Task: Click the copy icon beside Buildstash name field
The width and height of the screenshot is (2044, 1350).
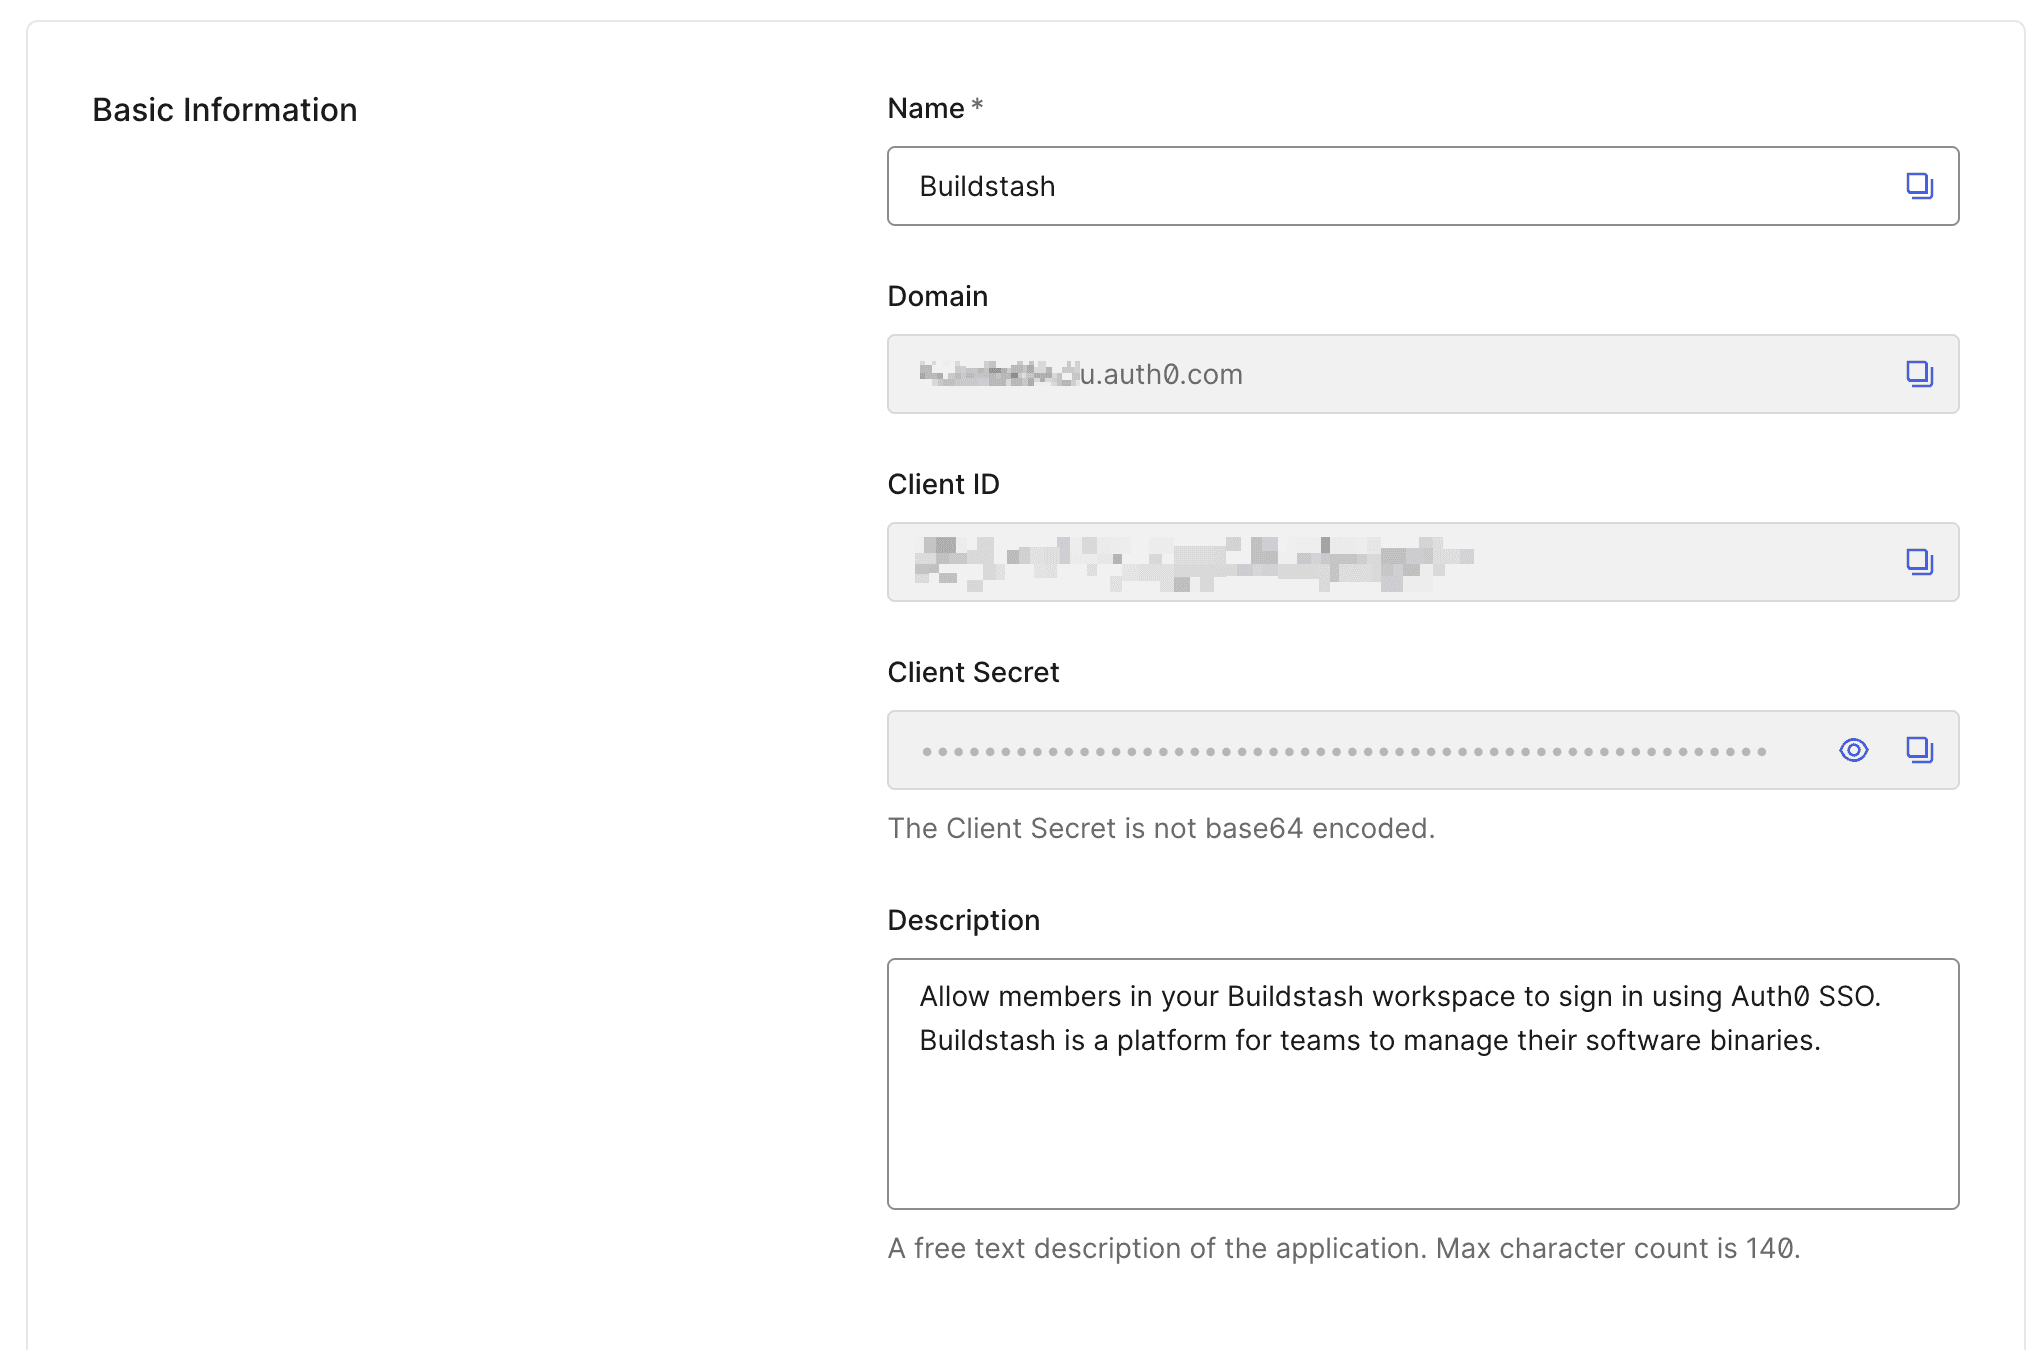Action: [1921, 186]
